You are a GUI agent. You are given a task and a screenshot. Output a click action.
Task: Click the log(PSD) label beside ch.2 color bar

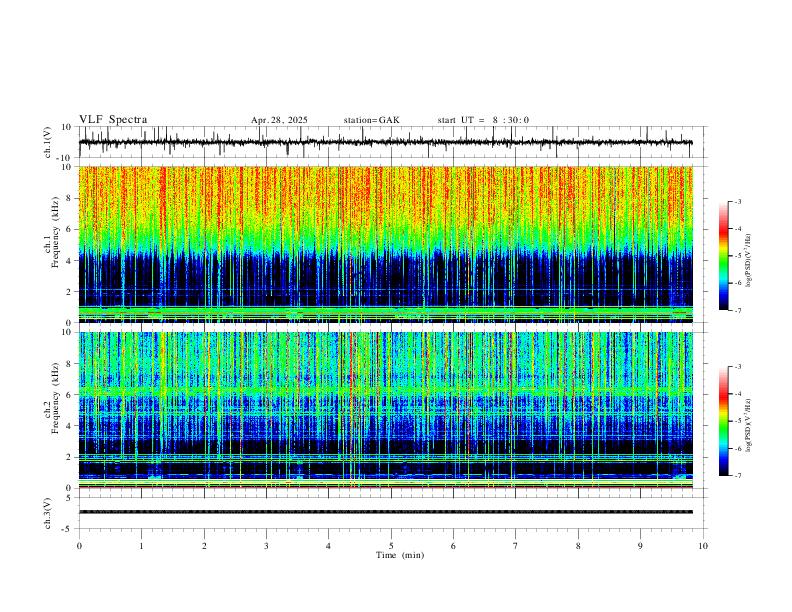click(x=748, y=426)
